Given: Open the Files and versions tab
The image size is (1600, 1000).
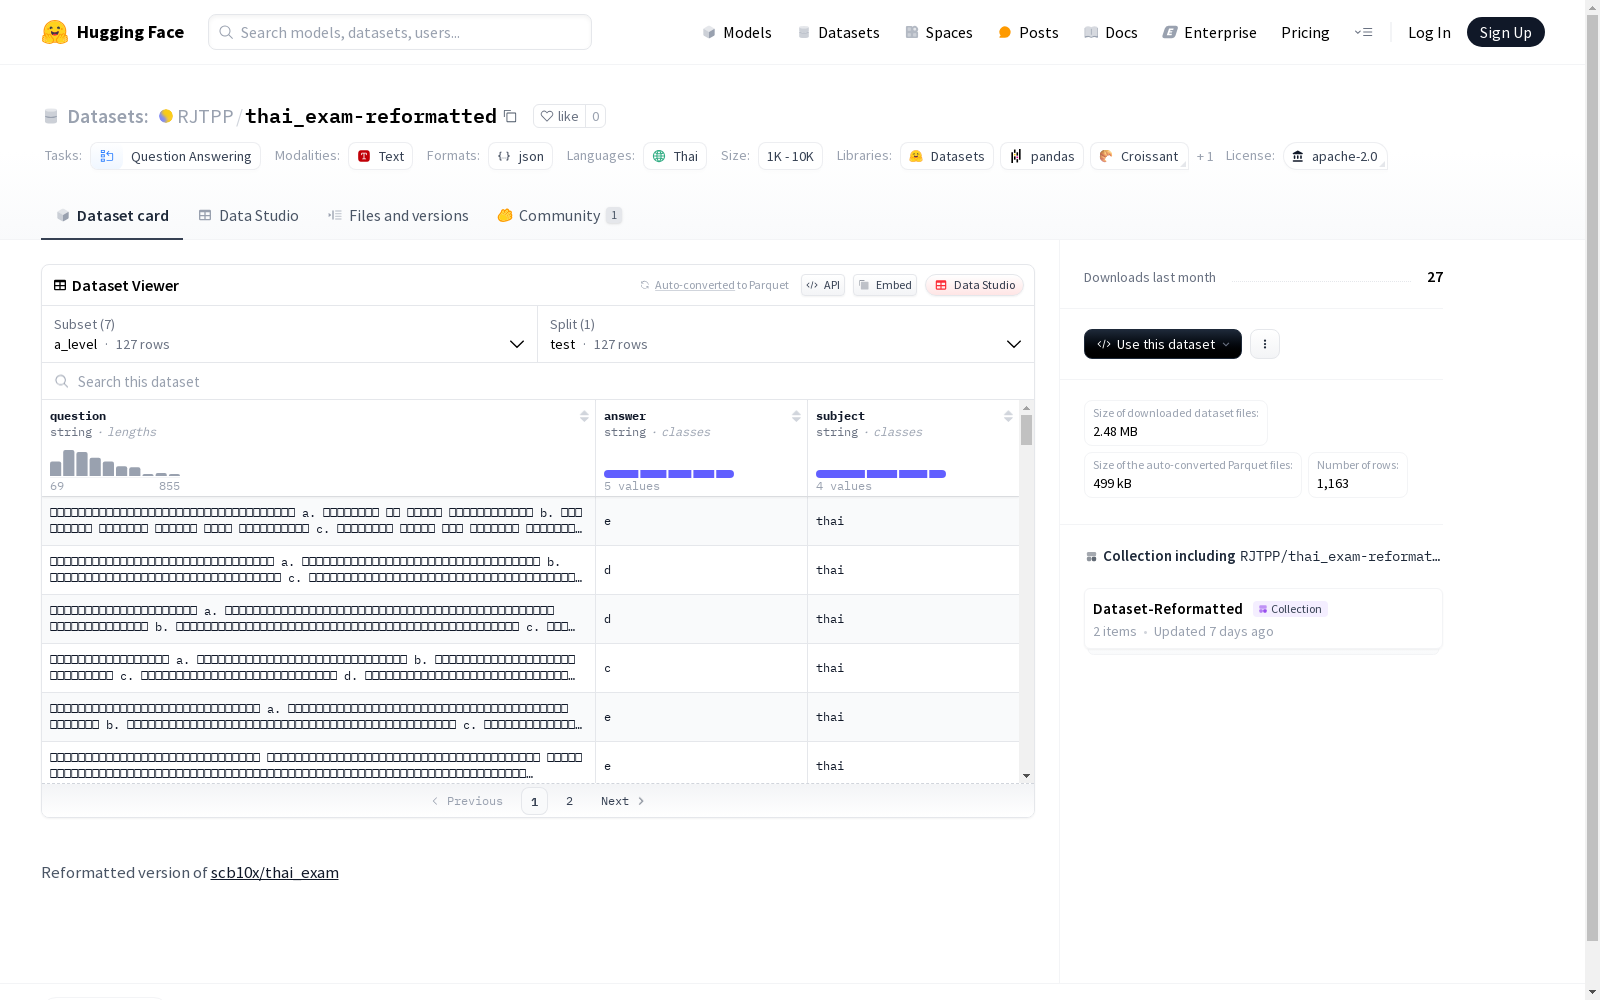Looking at the screenshot, I should tap(398, 216).
